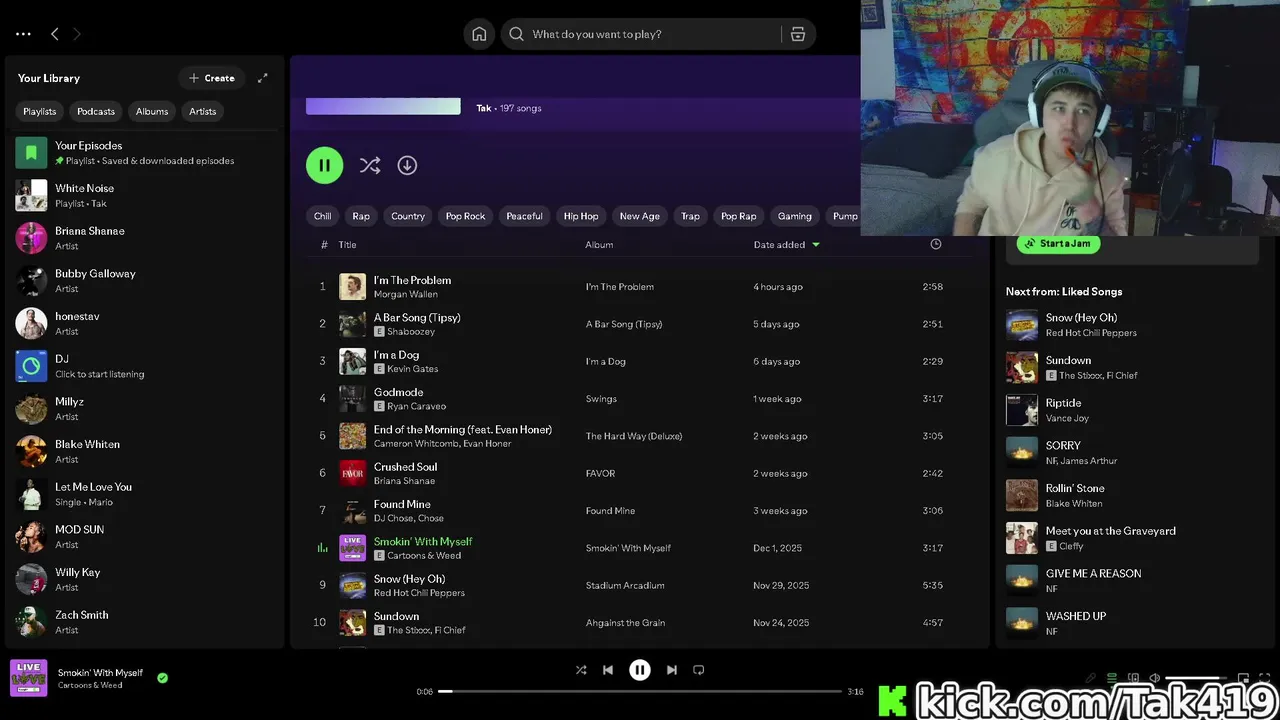This screenshot has width=1280, height=720.
Task: Open Ryan Caraveo artist link
Action: point(417,406)
